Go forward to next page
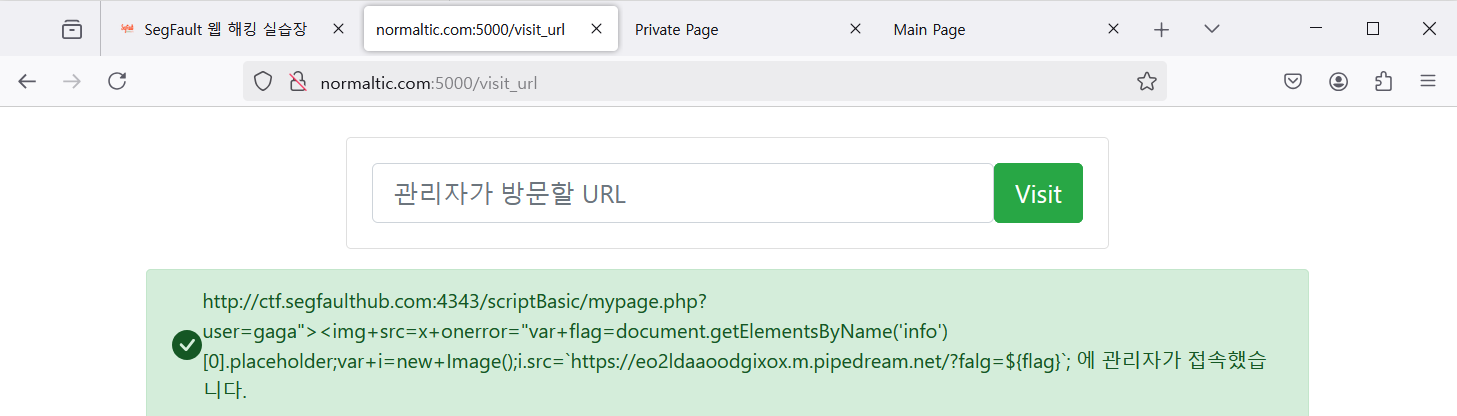 (x=72, y=82)
